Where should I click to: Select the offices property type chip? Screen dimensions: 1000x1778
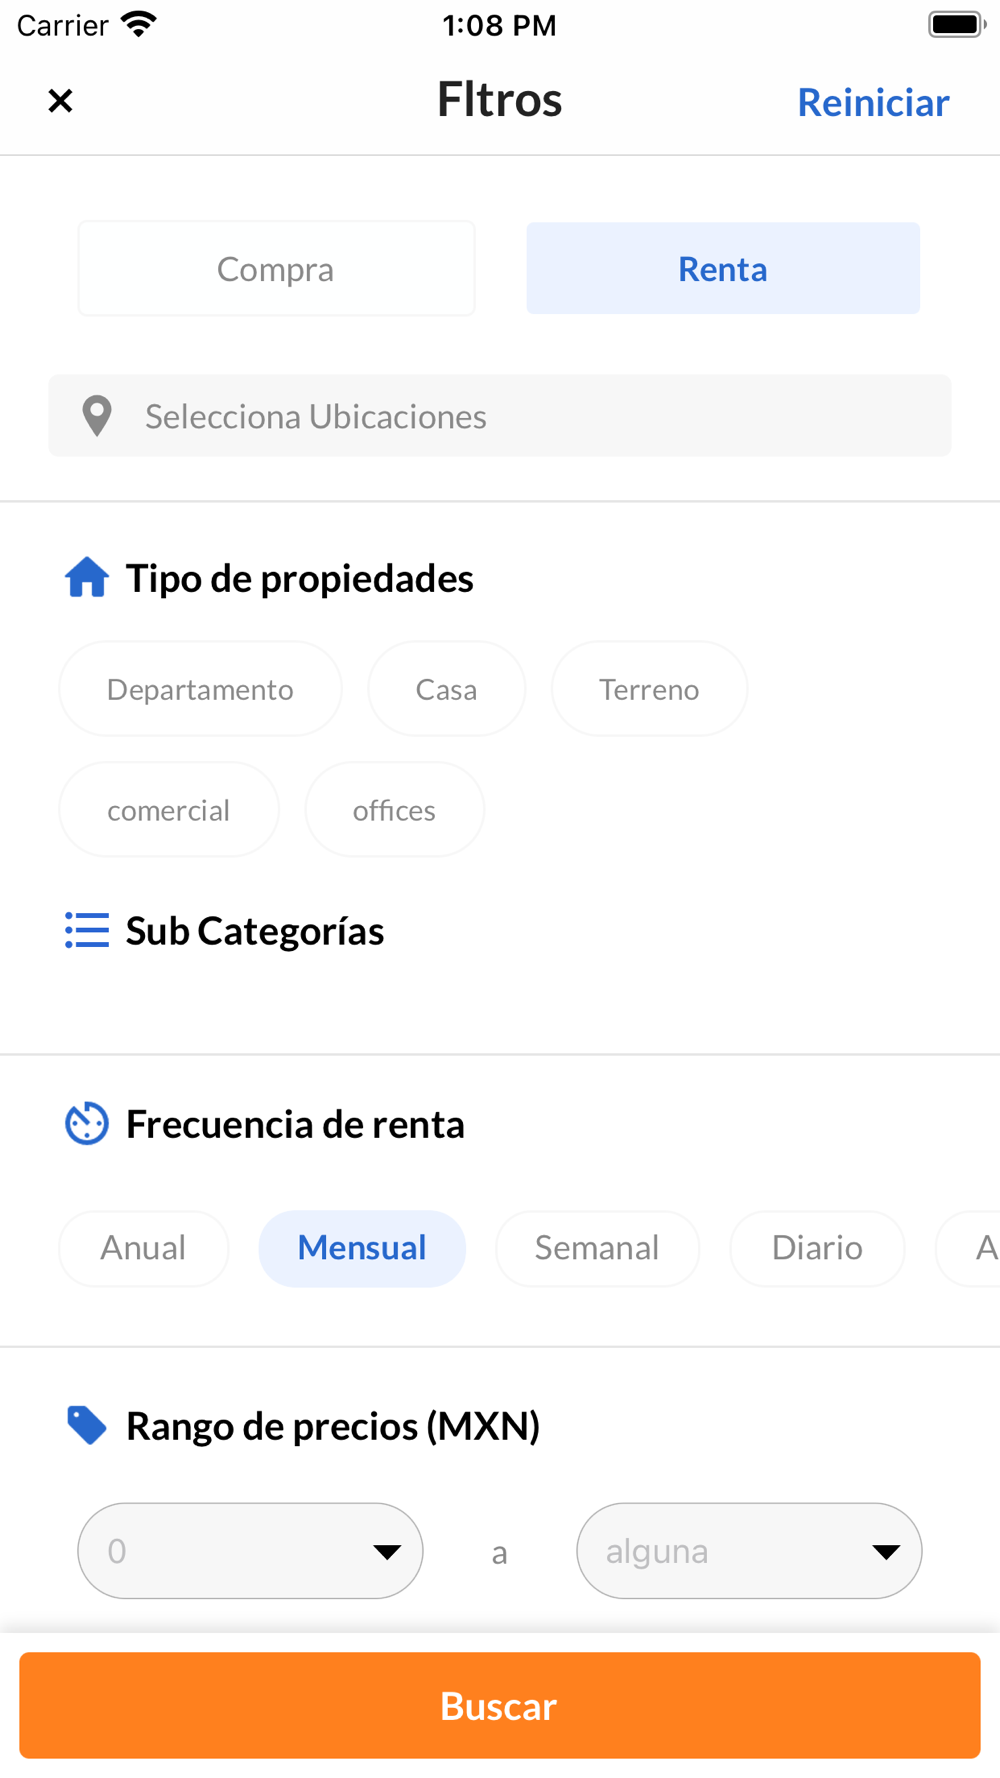pyautogui.click(x=394, y=810)
